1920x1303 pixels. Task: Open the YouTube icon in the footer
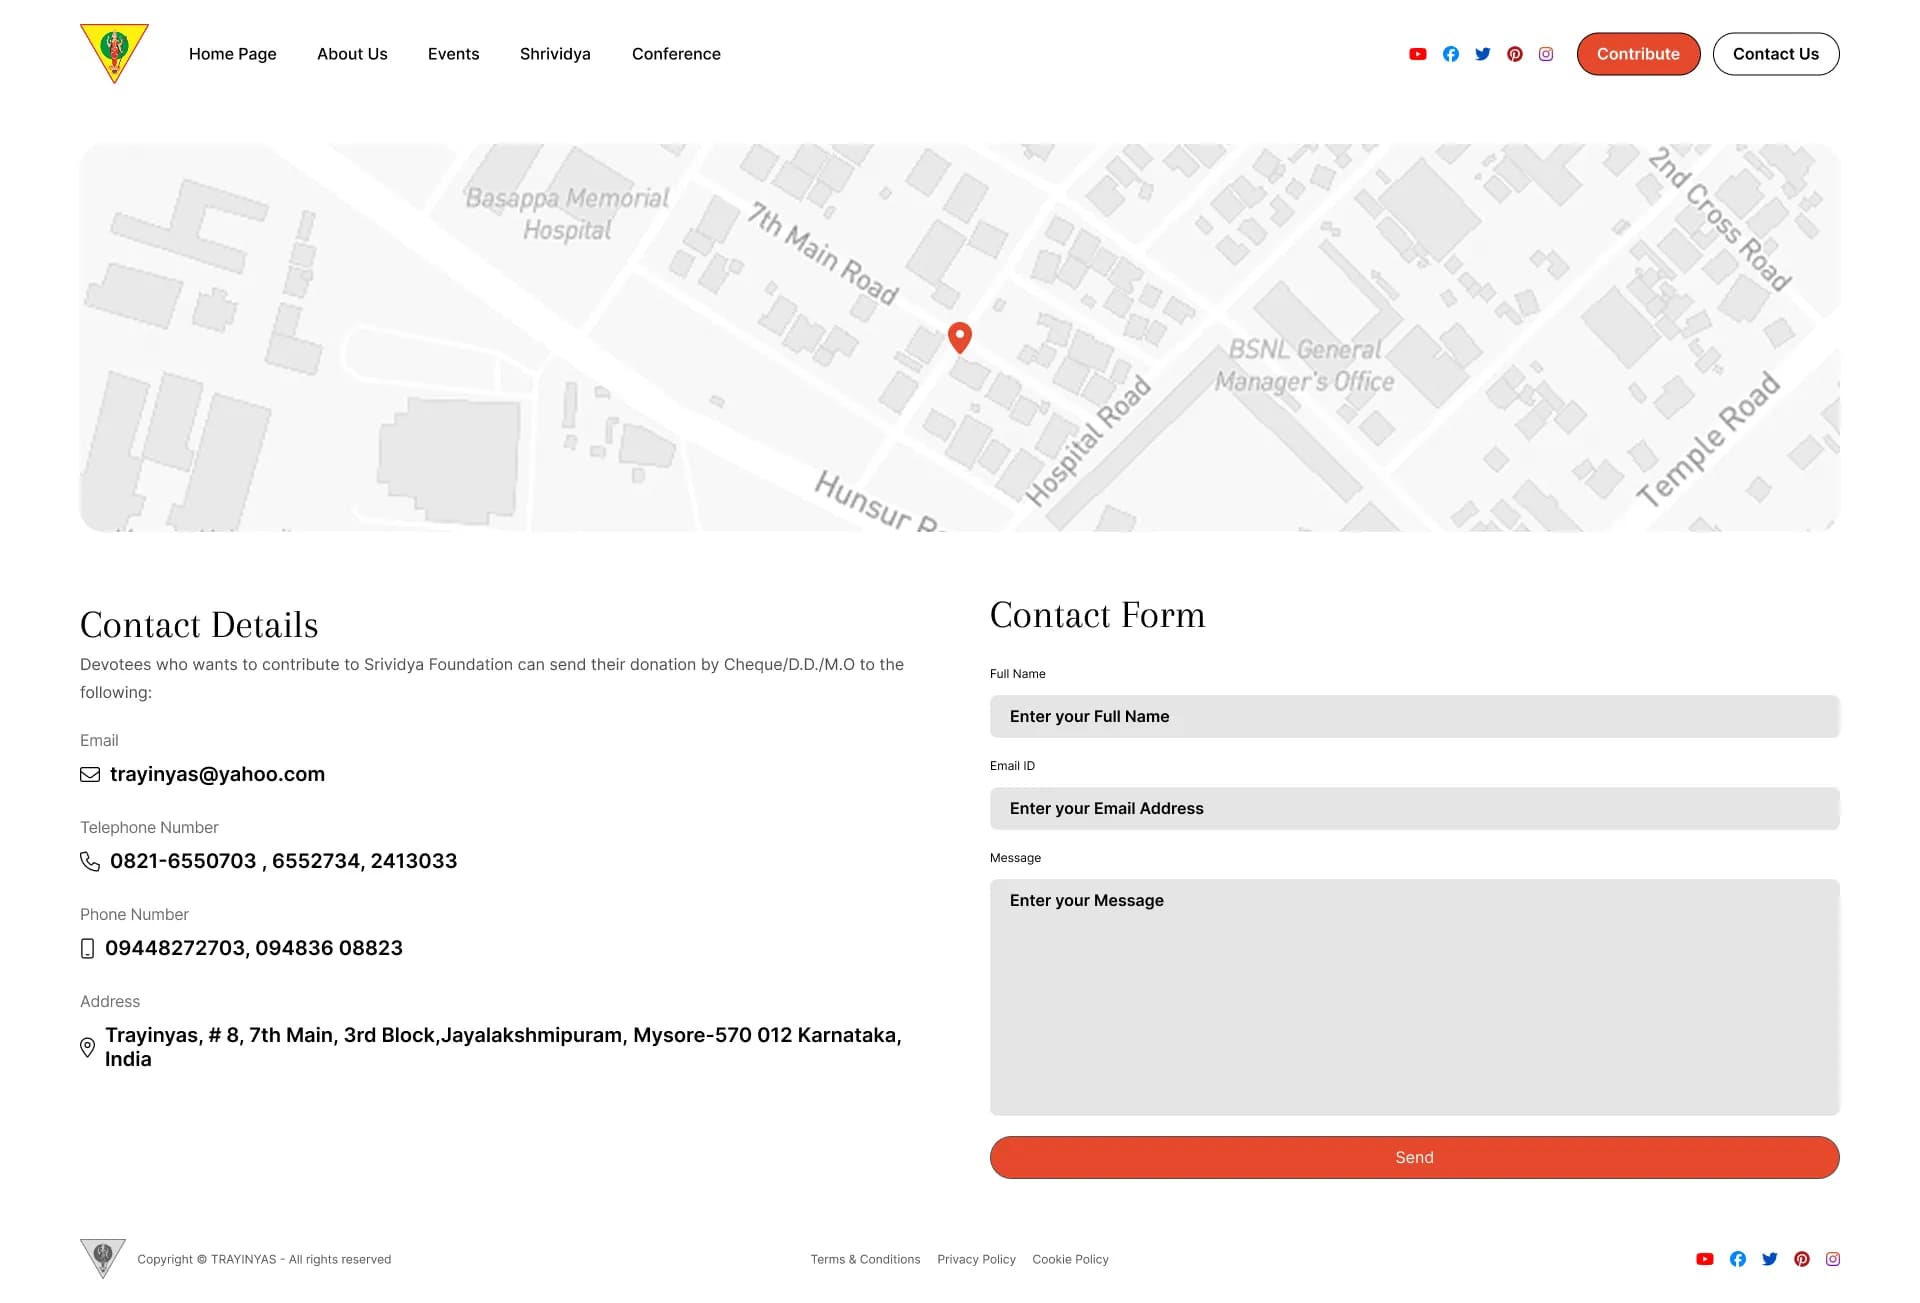coord(1705,1259)
